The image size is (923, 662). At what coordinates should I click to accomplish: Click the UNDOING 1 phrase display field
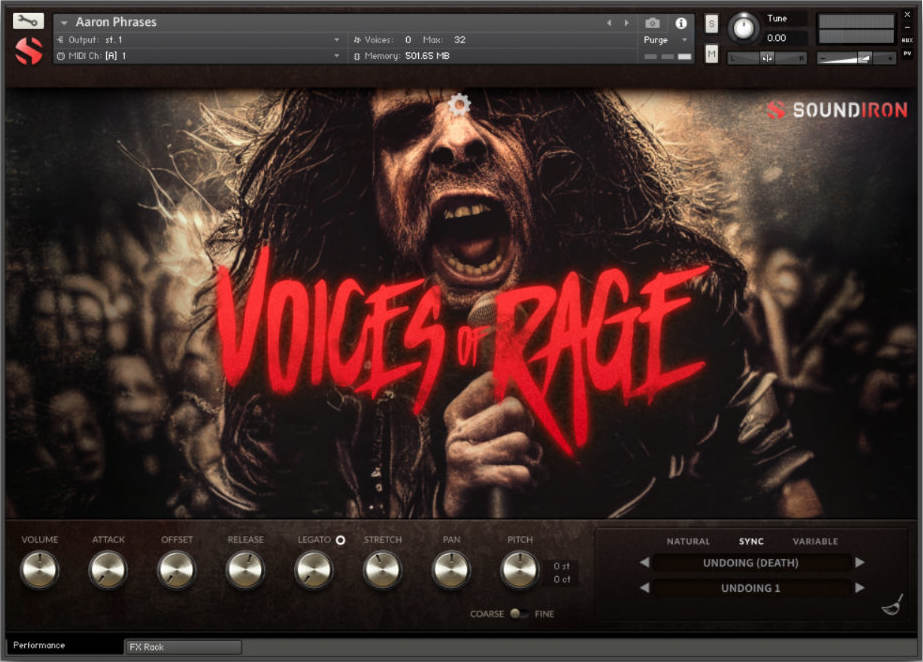[x=752, y=588]
